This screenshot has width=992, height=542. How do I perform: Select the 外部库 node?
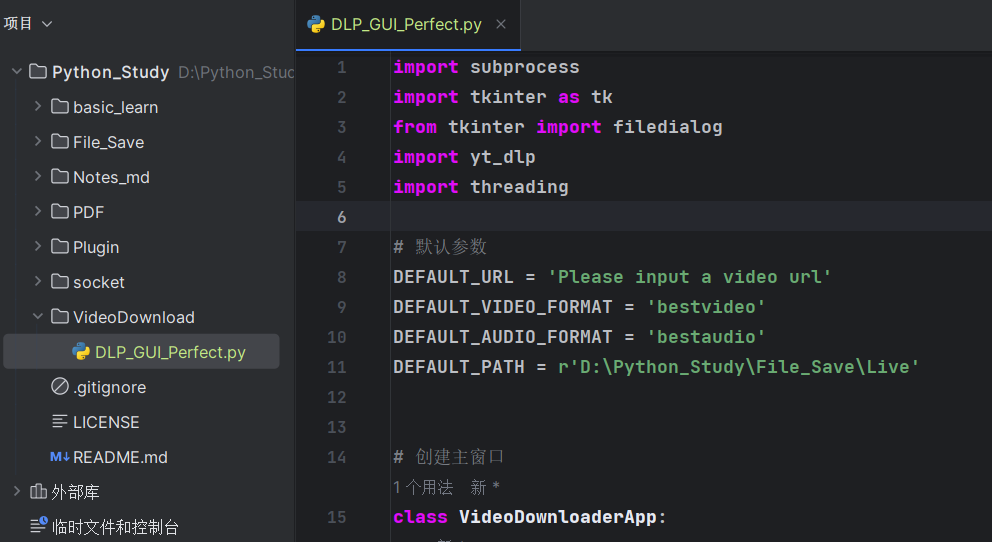point(75,491)
